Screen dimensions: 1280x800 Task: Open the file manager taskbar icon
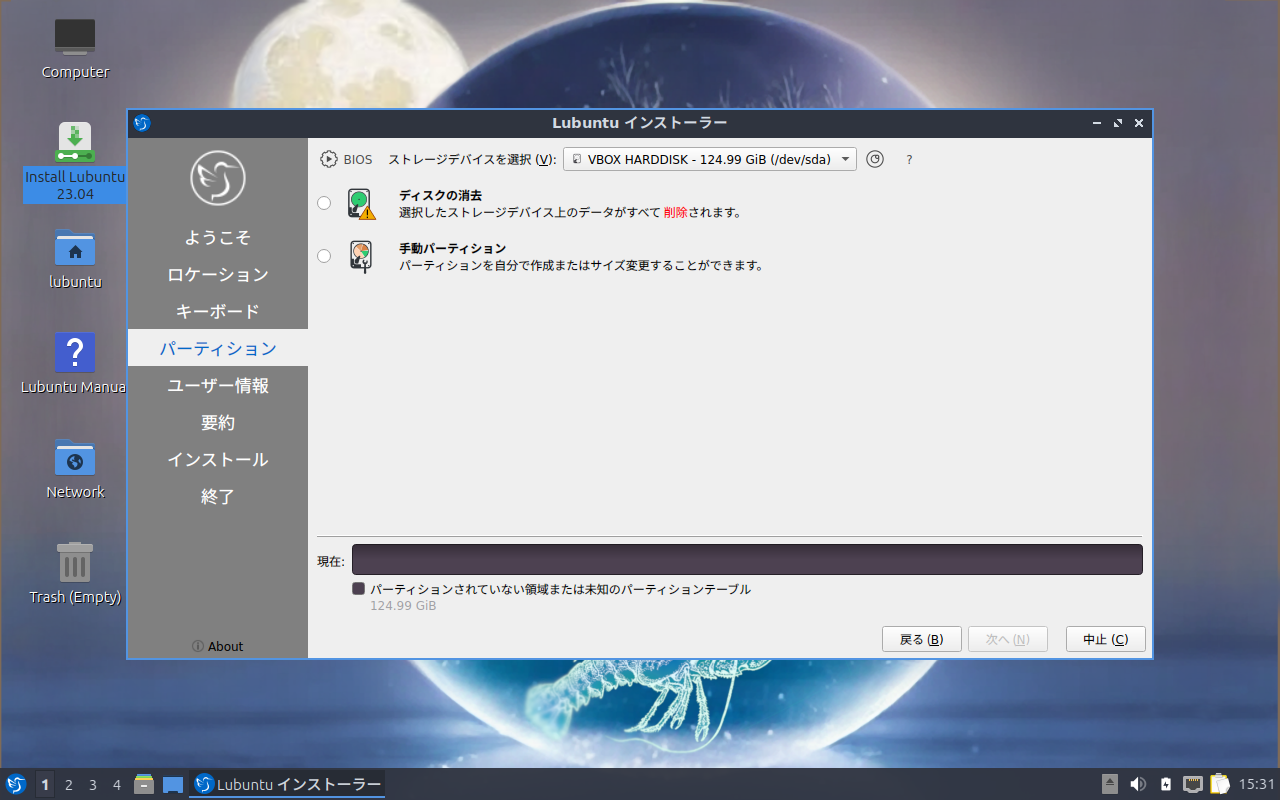pos(144,784)
